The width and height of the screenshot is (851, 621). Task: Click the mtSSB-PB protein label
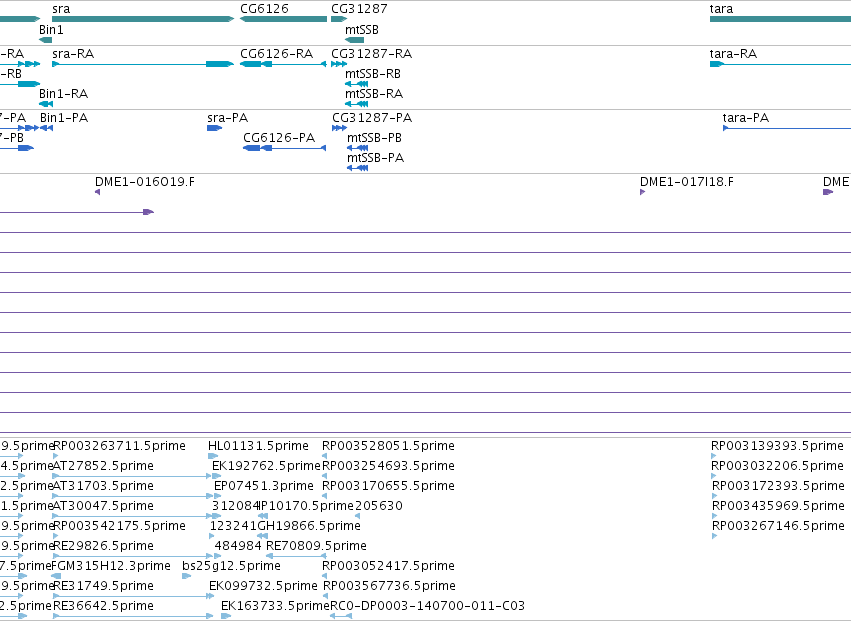click(x=374, y=138)
